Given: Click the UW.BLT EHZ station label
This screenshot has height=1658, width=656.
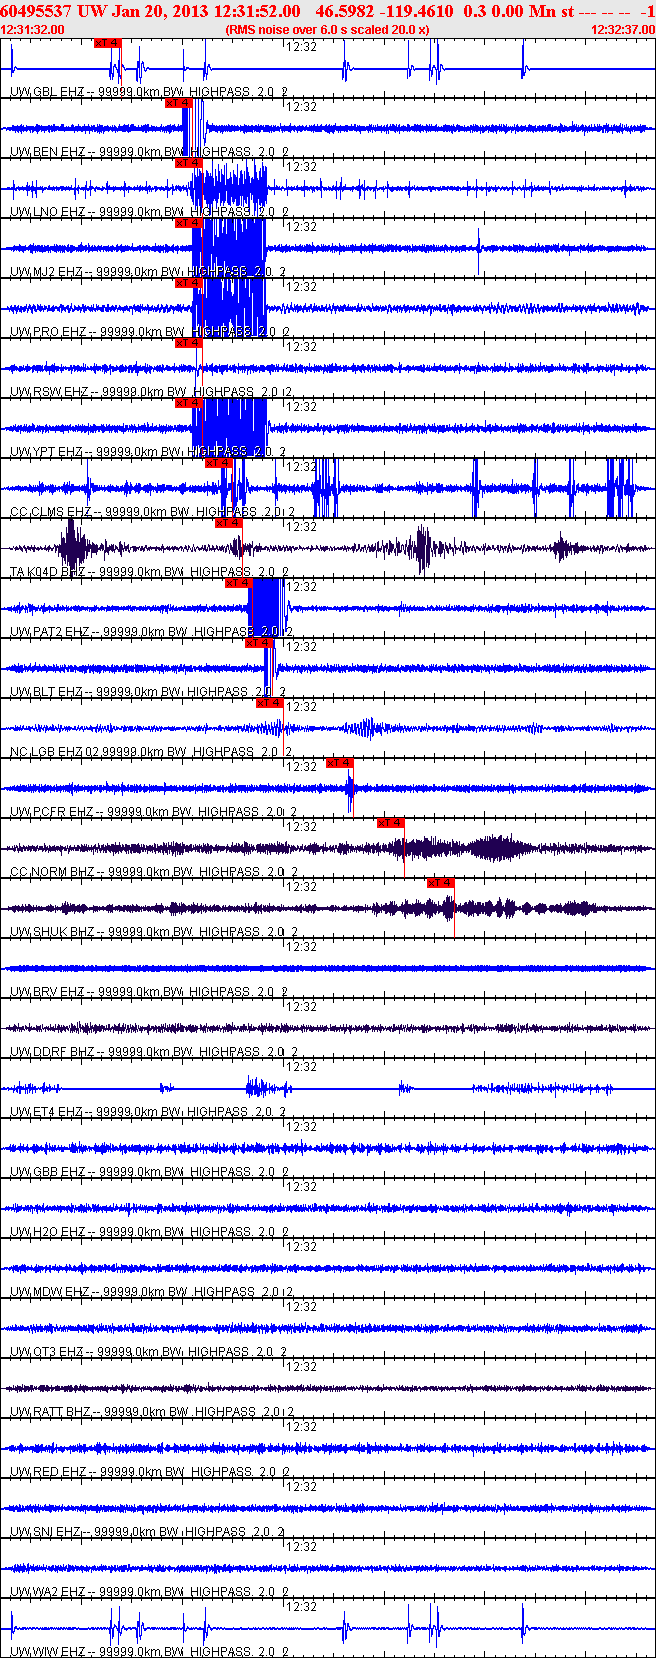Looking at the screenshot, I should point(47,692).
